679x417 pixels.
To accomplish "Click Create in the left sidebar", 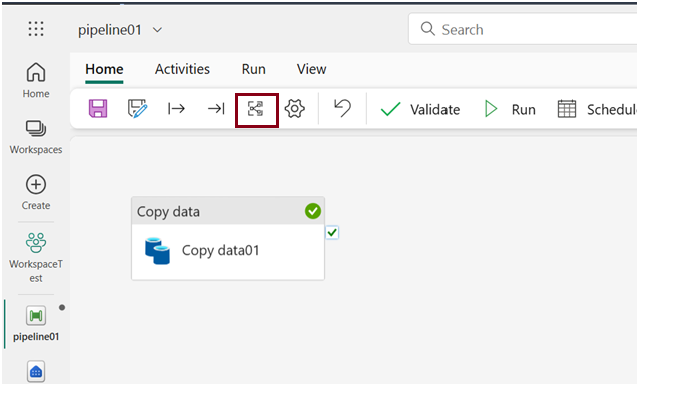I will 36,193.
